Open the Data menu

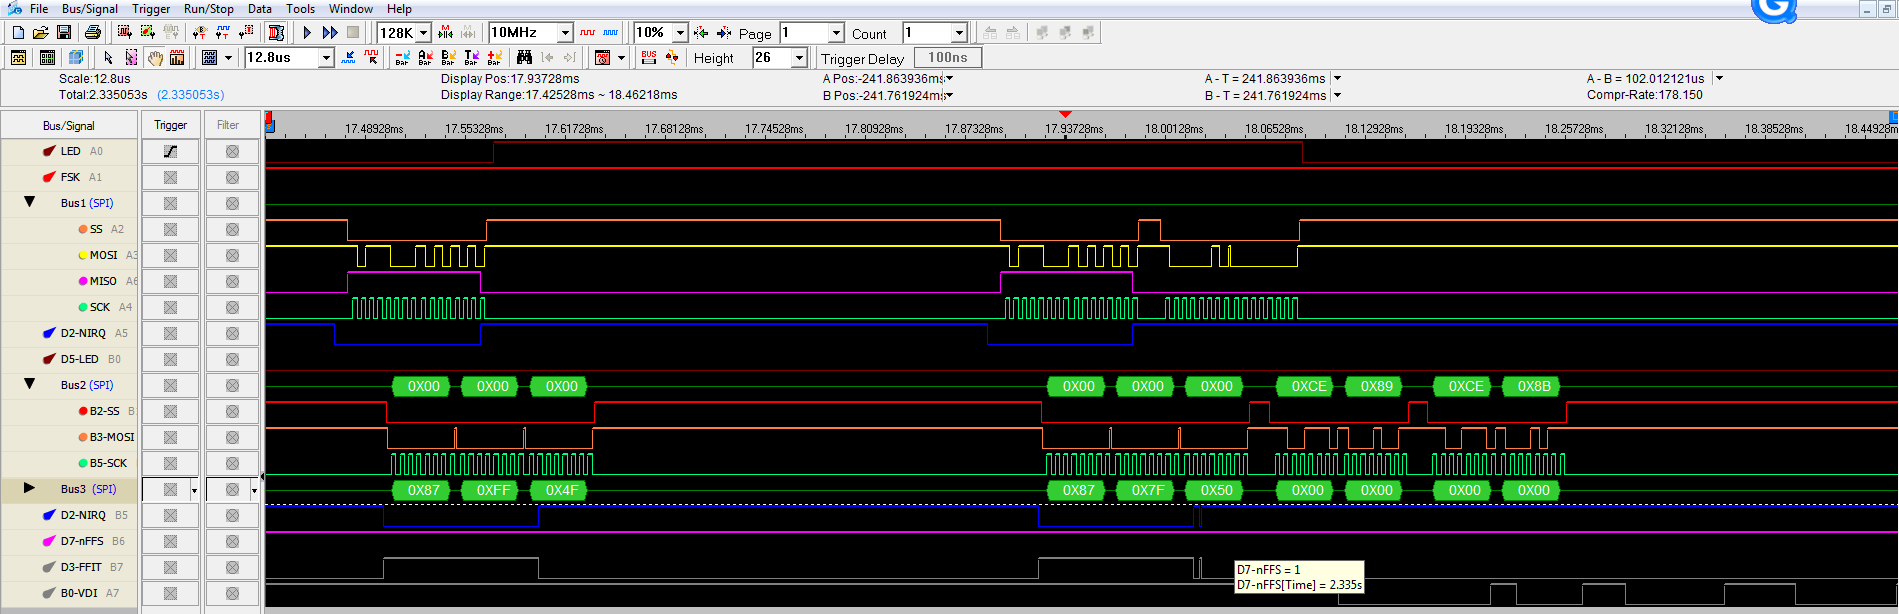(260, 9)
